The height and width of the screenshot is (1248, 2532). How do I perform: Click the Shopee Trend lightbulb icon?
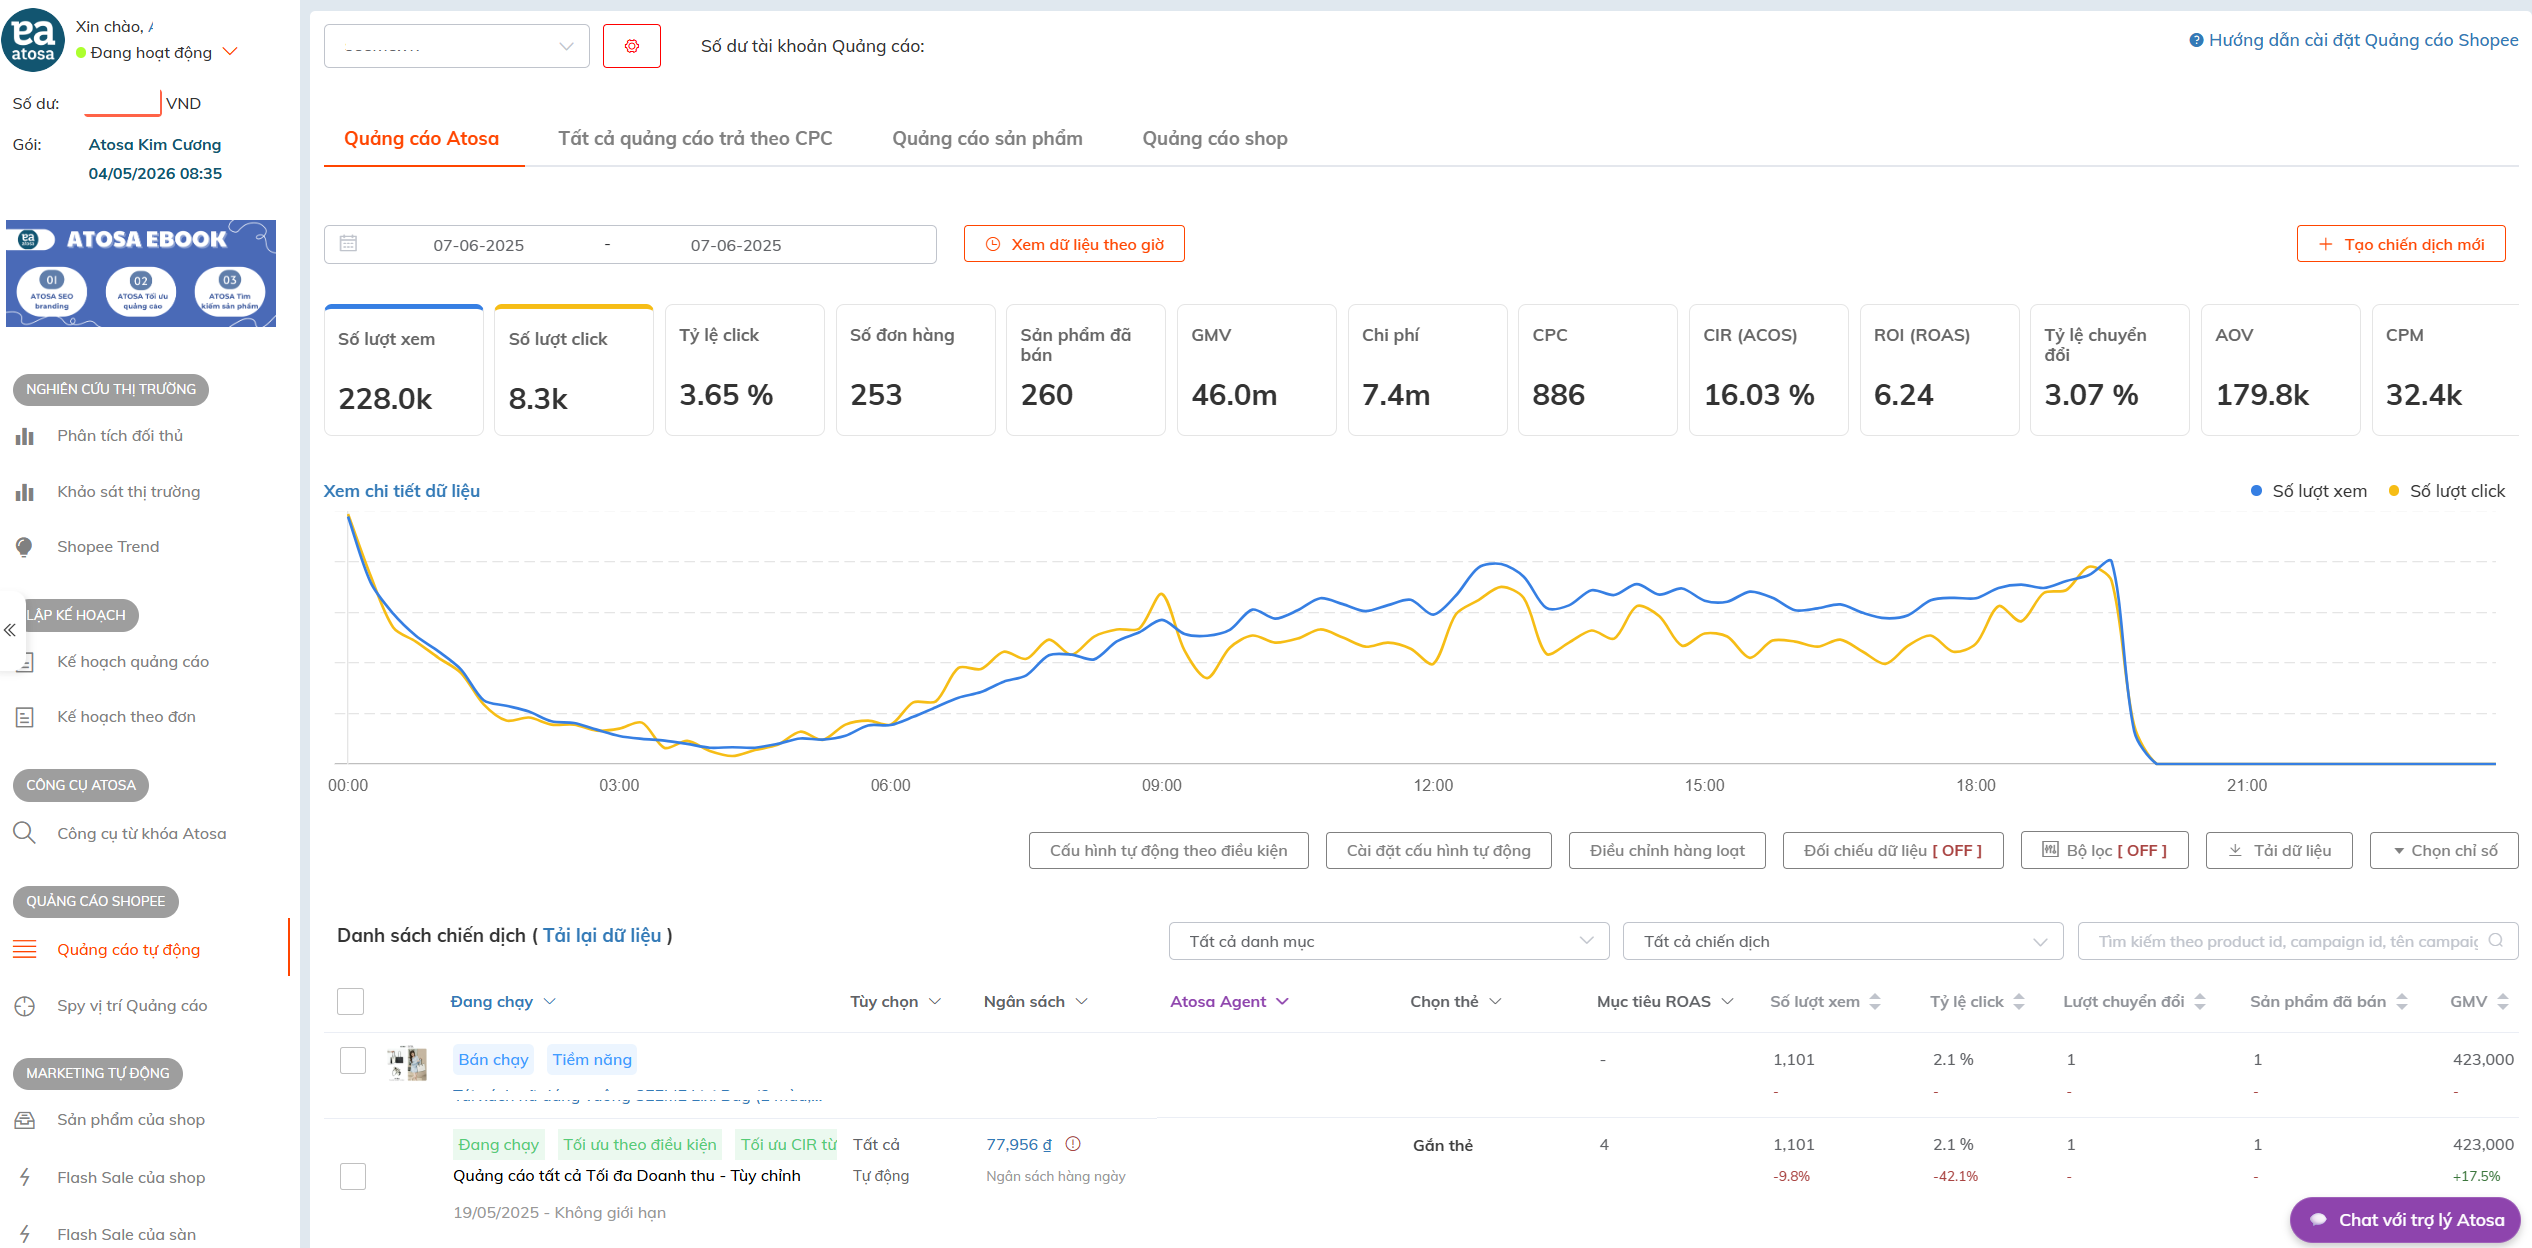[x=25, y=547]
